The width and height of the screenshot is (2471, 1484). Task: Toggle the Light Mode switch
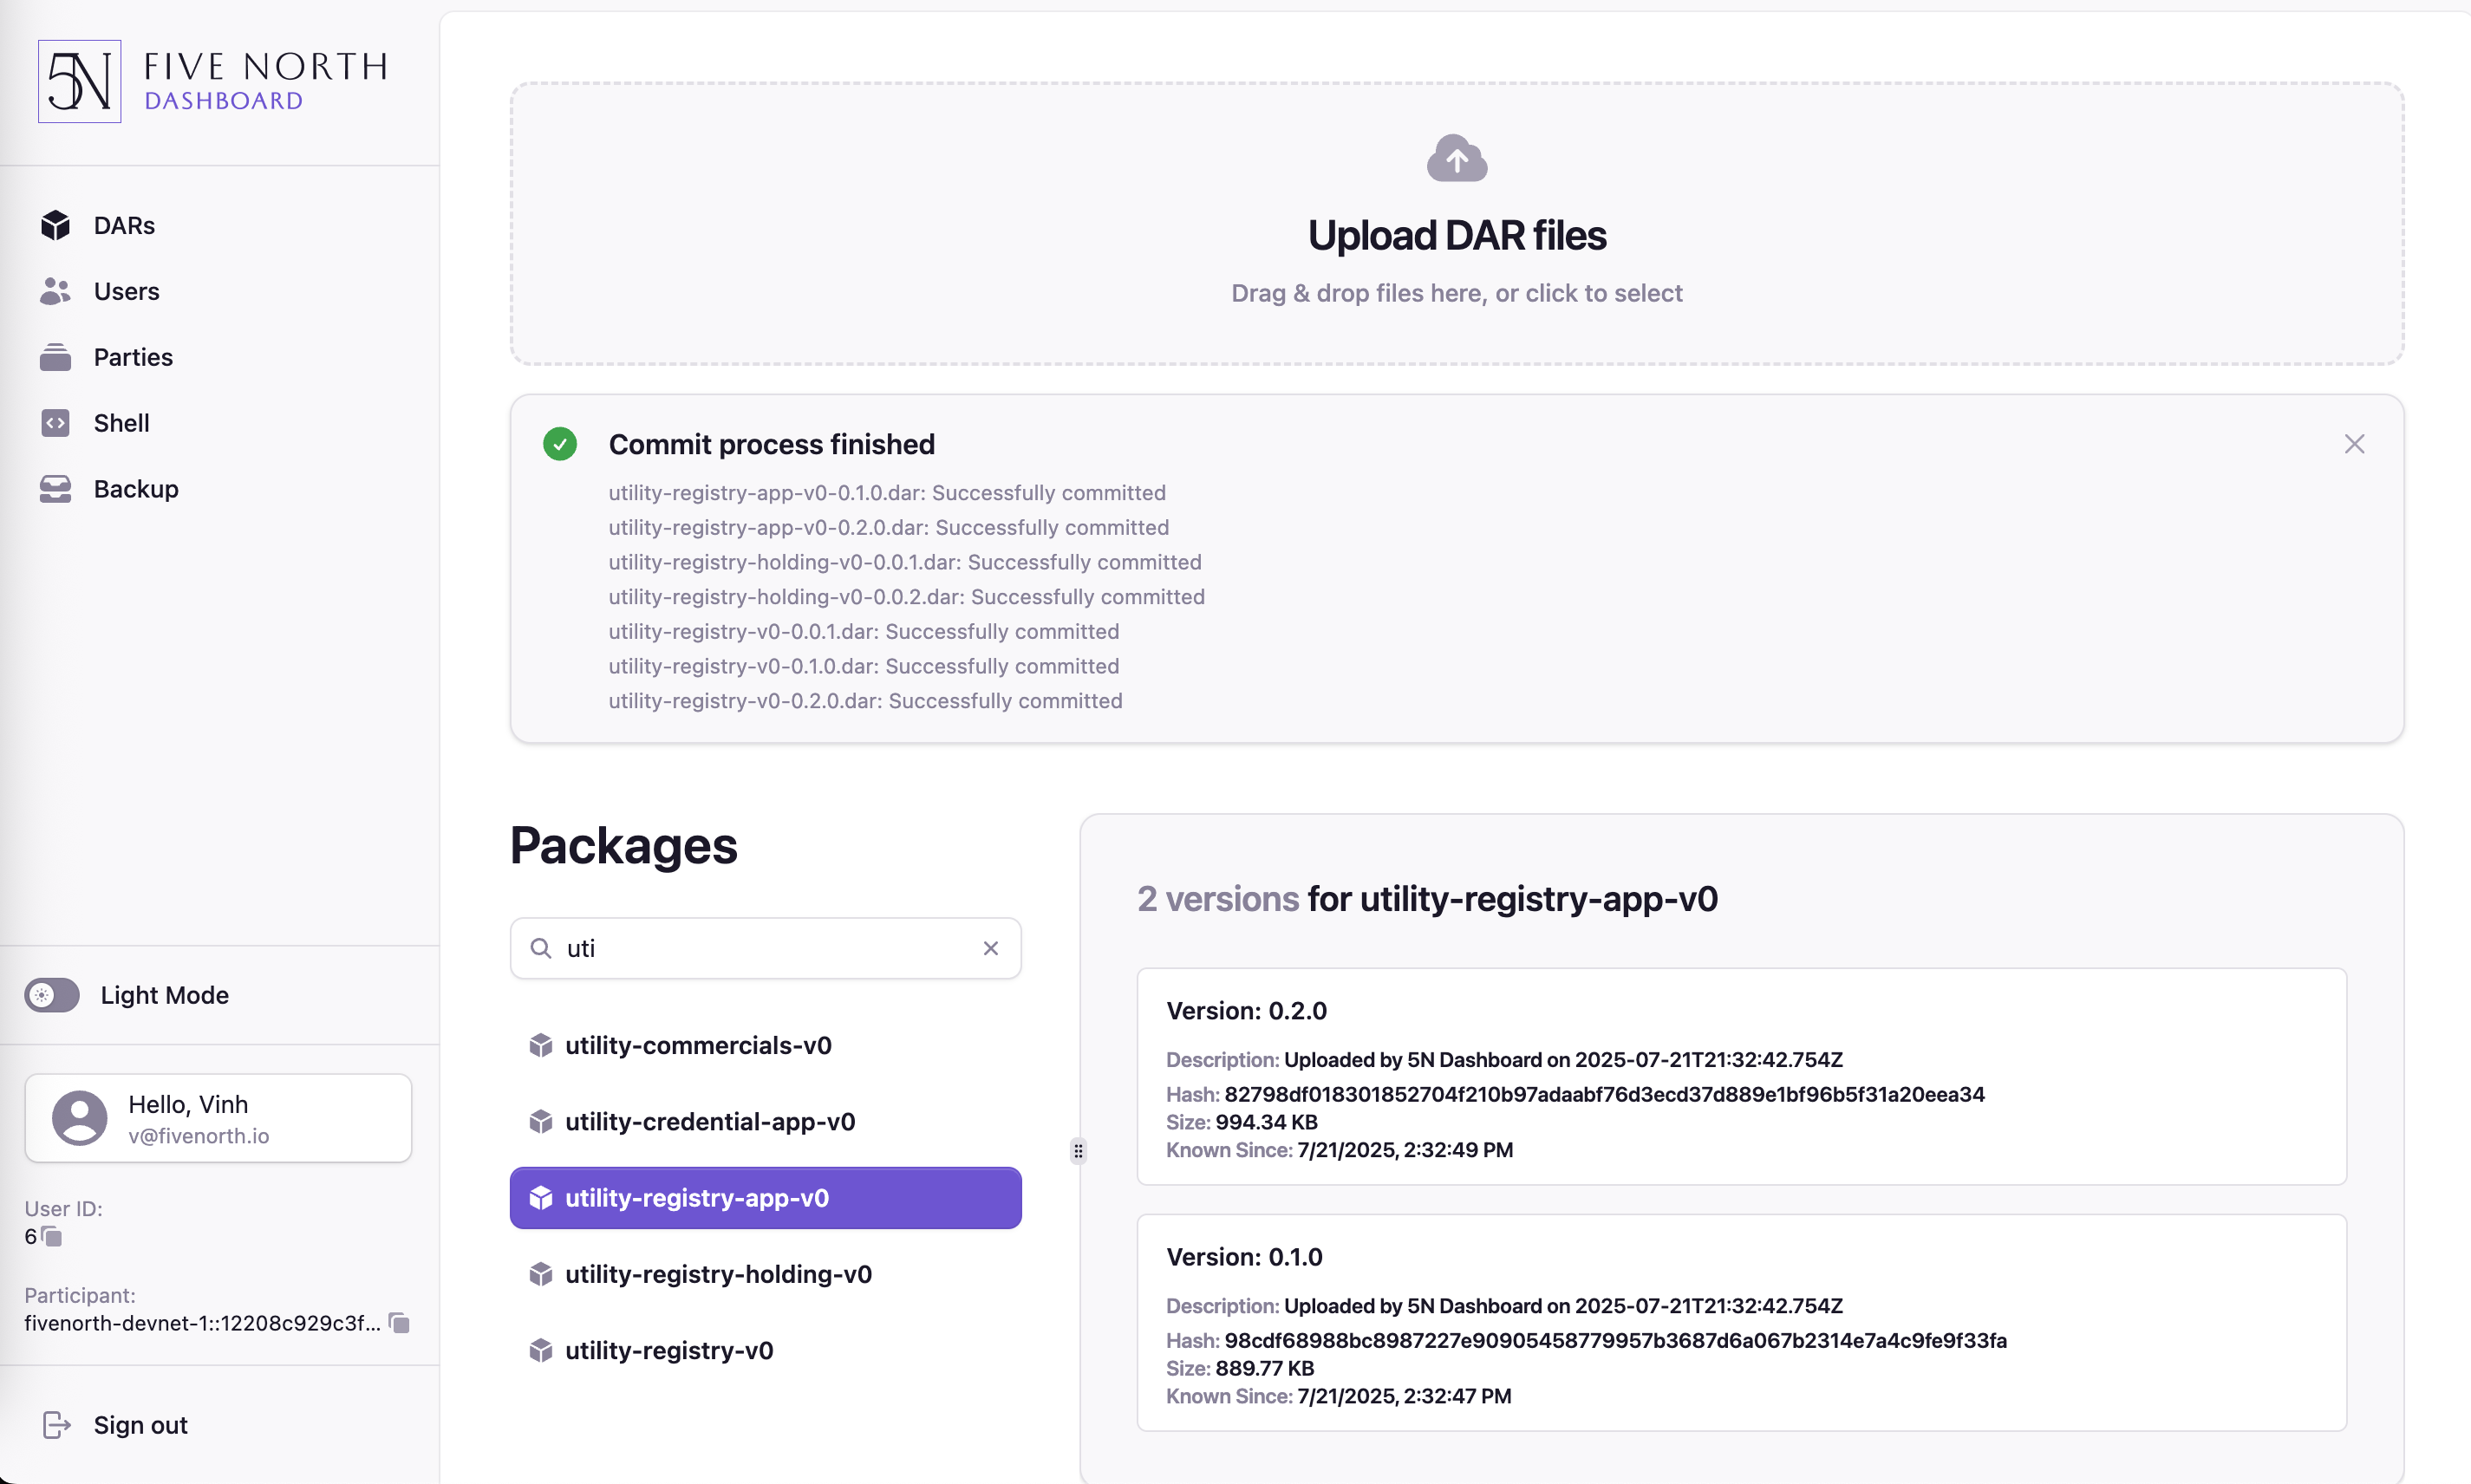pos(52,995)
